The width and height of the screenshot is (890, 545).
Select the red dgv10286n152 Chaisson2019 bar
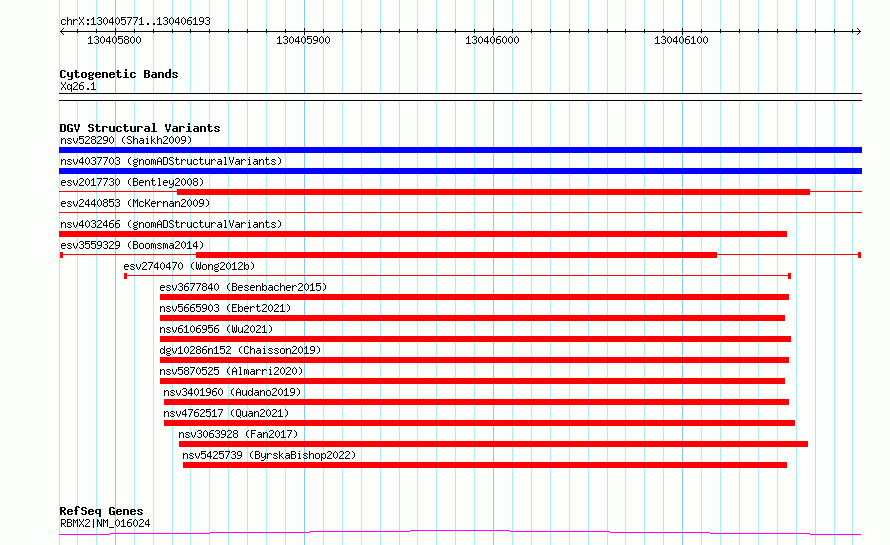click(475, 360)
